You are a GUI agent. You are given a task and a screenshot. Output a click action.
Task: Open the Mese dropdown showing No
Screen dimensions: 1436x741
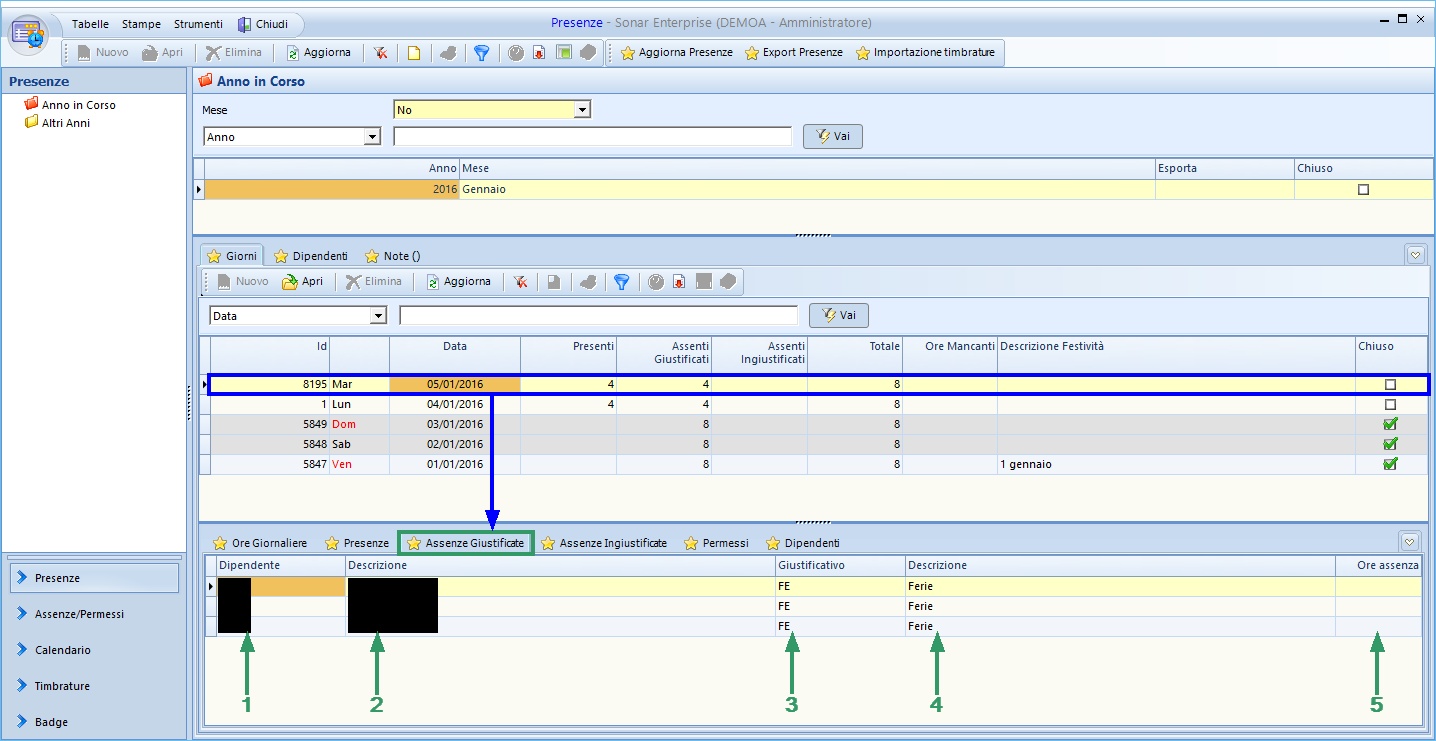point(582,110)
